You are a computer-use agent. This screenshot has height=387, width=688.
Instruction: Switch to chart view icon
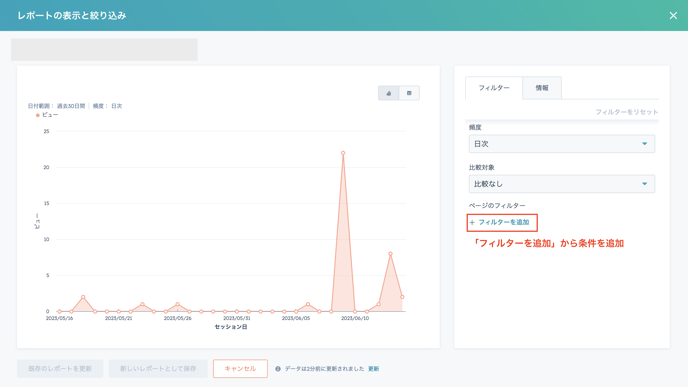pos(388,93)
